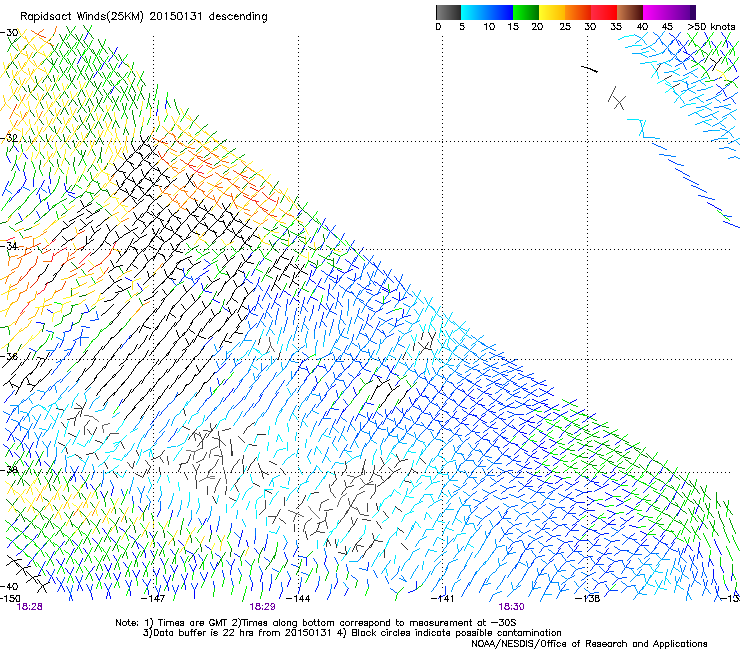Screen dimensions: 740x650
Task: Click the -38 latitude label
Action: tap(9, 470)
